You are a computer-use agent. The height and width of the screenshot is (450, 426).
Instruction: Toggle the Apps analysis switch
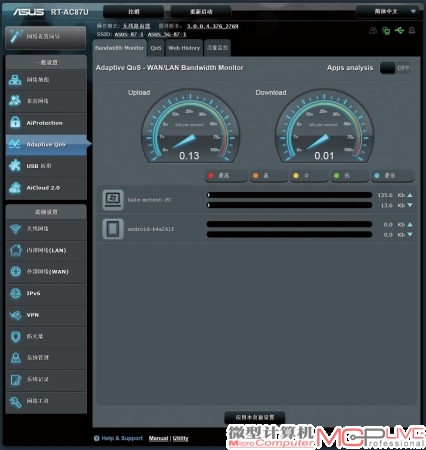coord(395,68)
